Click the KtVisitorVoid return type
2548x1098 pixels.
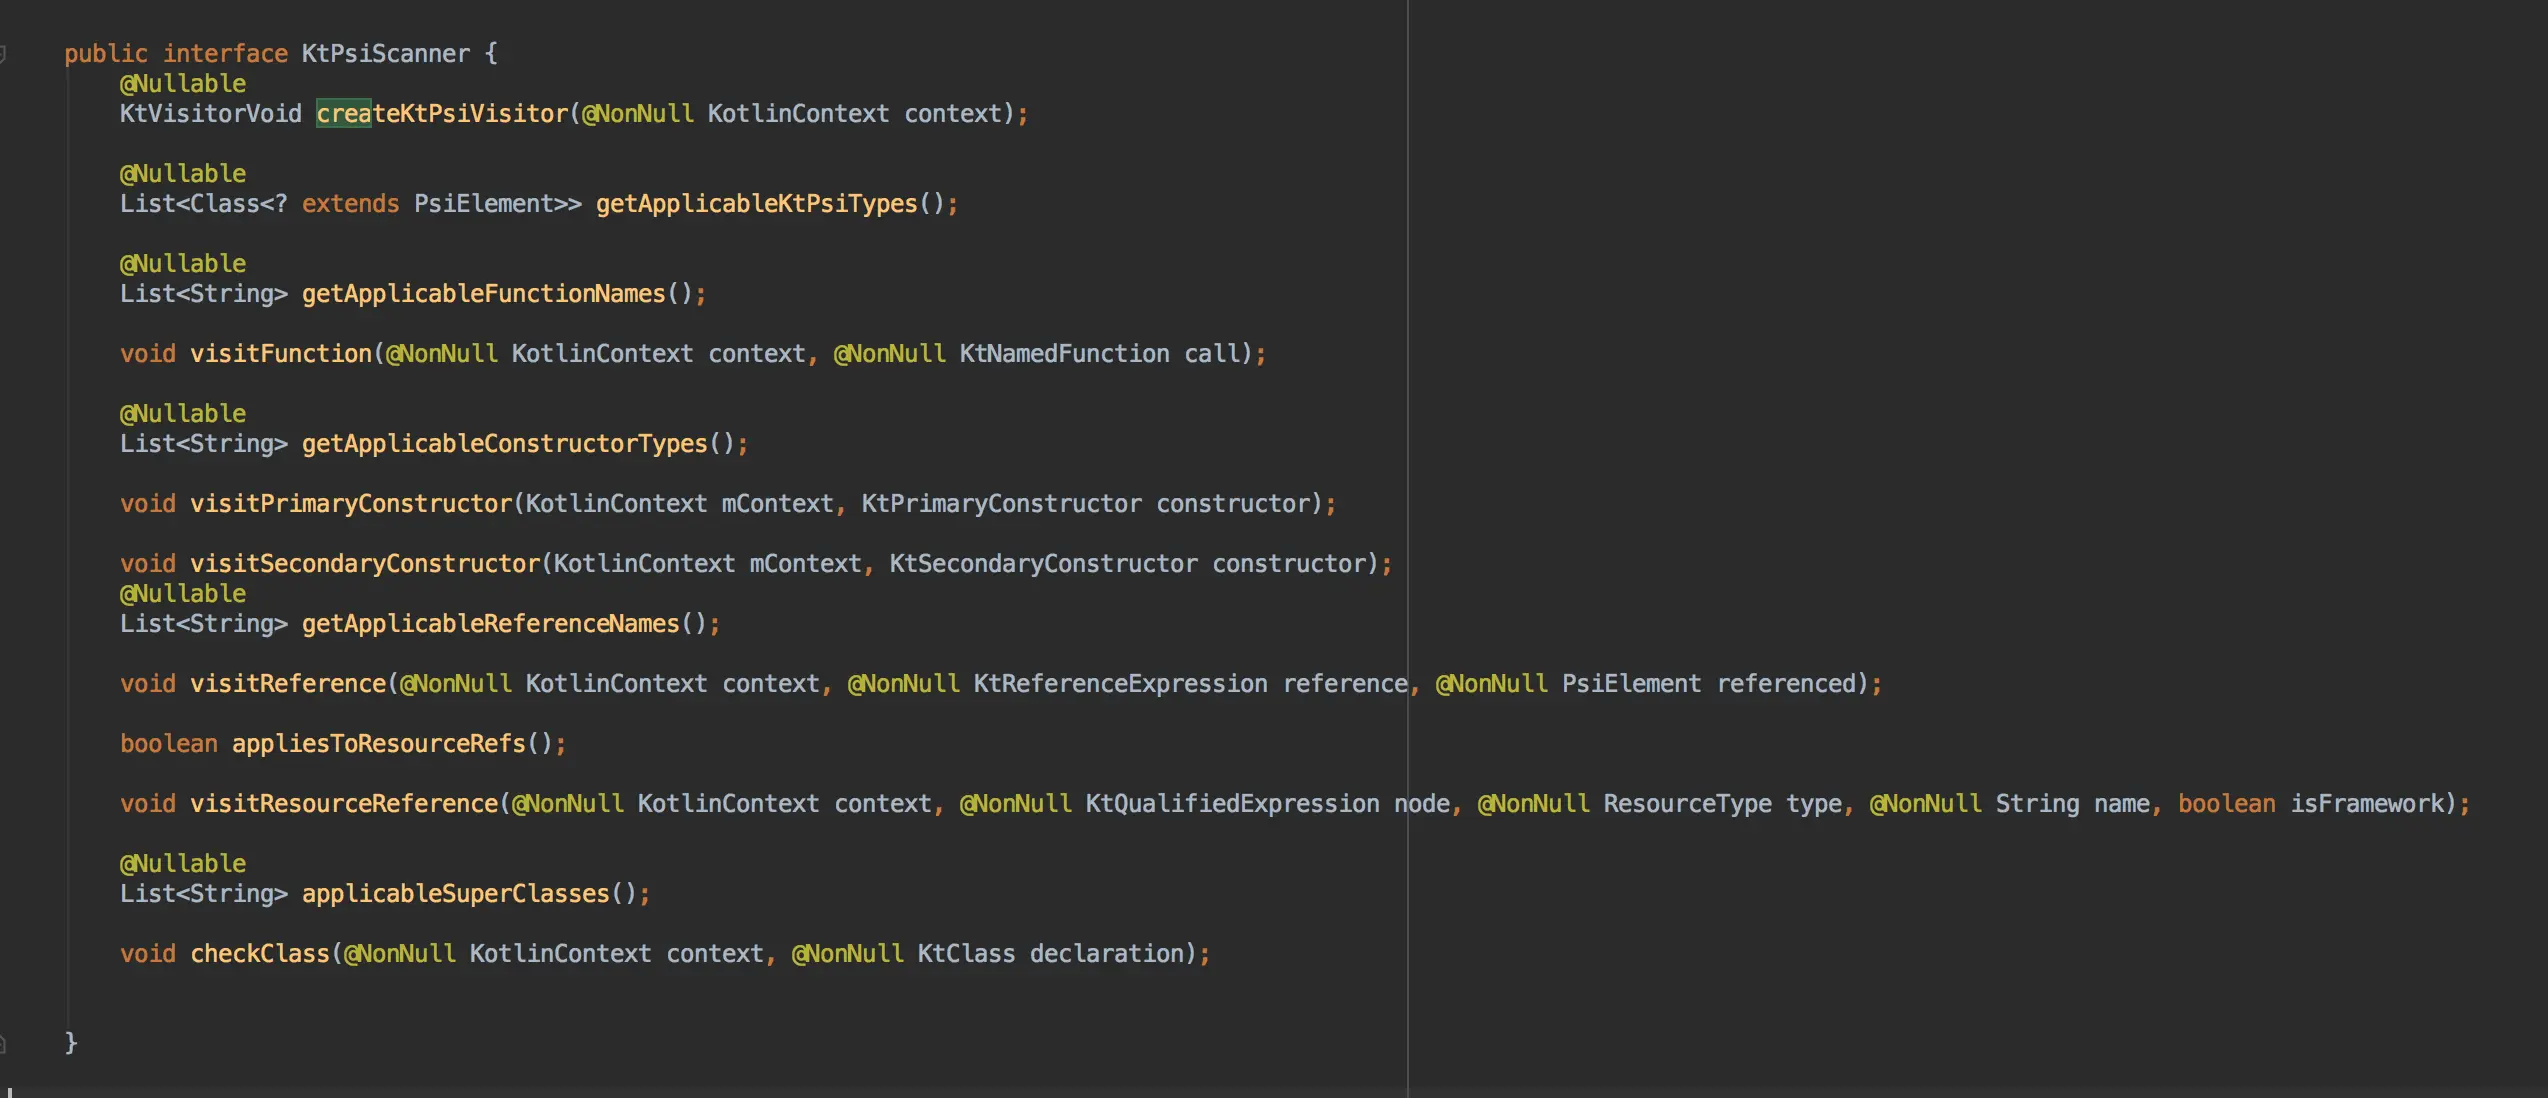(x=210, y=114)
